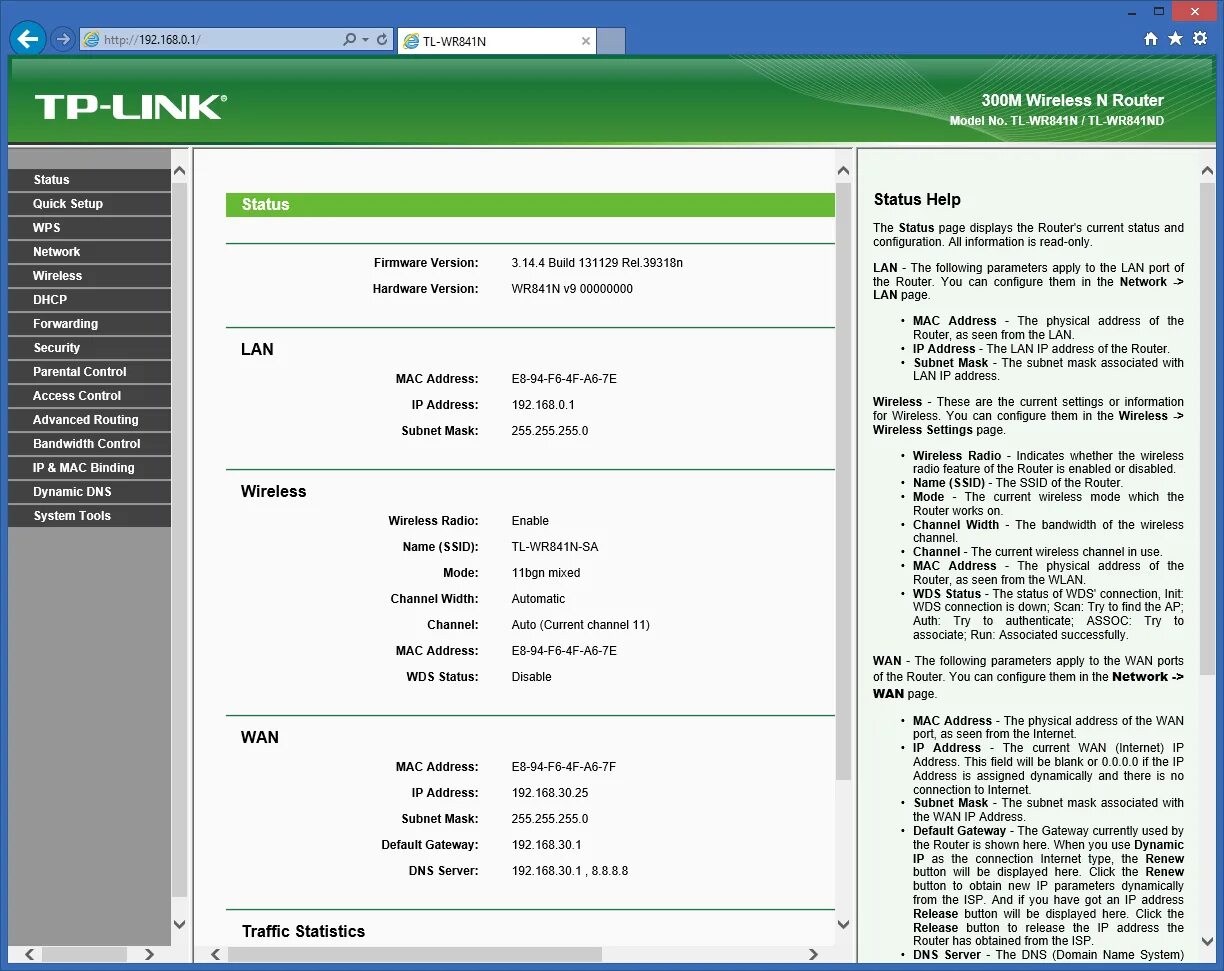This screenshot has width=1224, height=971.
Task: Click main panel vertical scrollbar thumb
Action: tap(843, 481)
